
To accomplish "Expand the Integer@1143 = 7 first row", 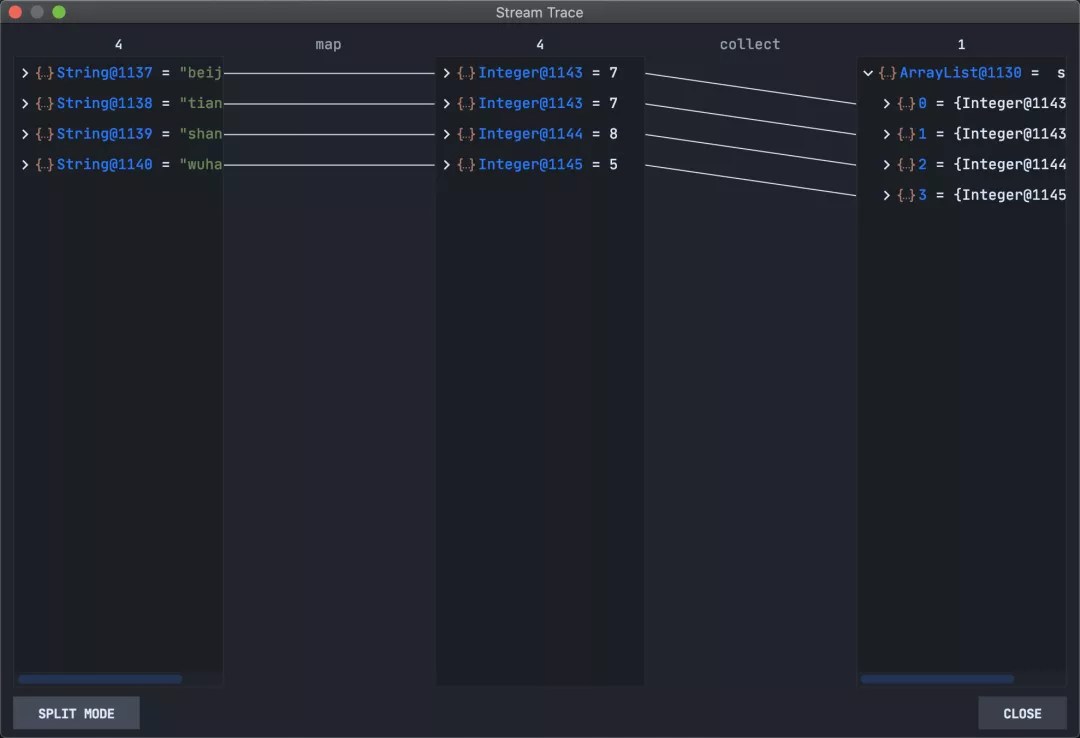I will click(447, 73).
